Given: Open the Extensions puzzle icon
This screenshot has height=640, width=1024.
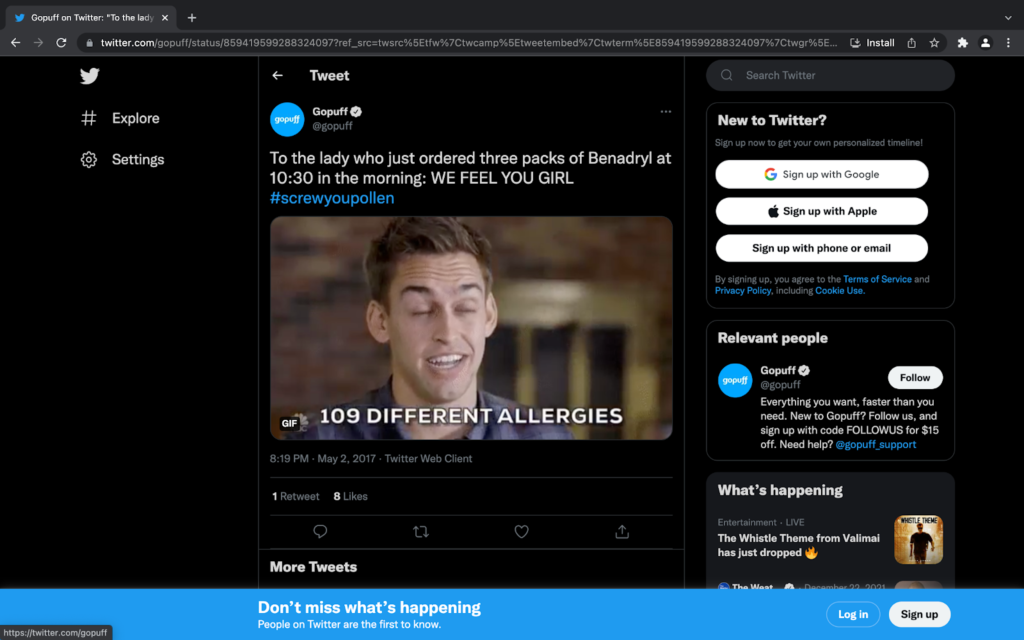Looking at the screenshot, I should [962, 43].
